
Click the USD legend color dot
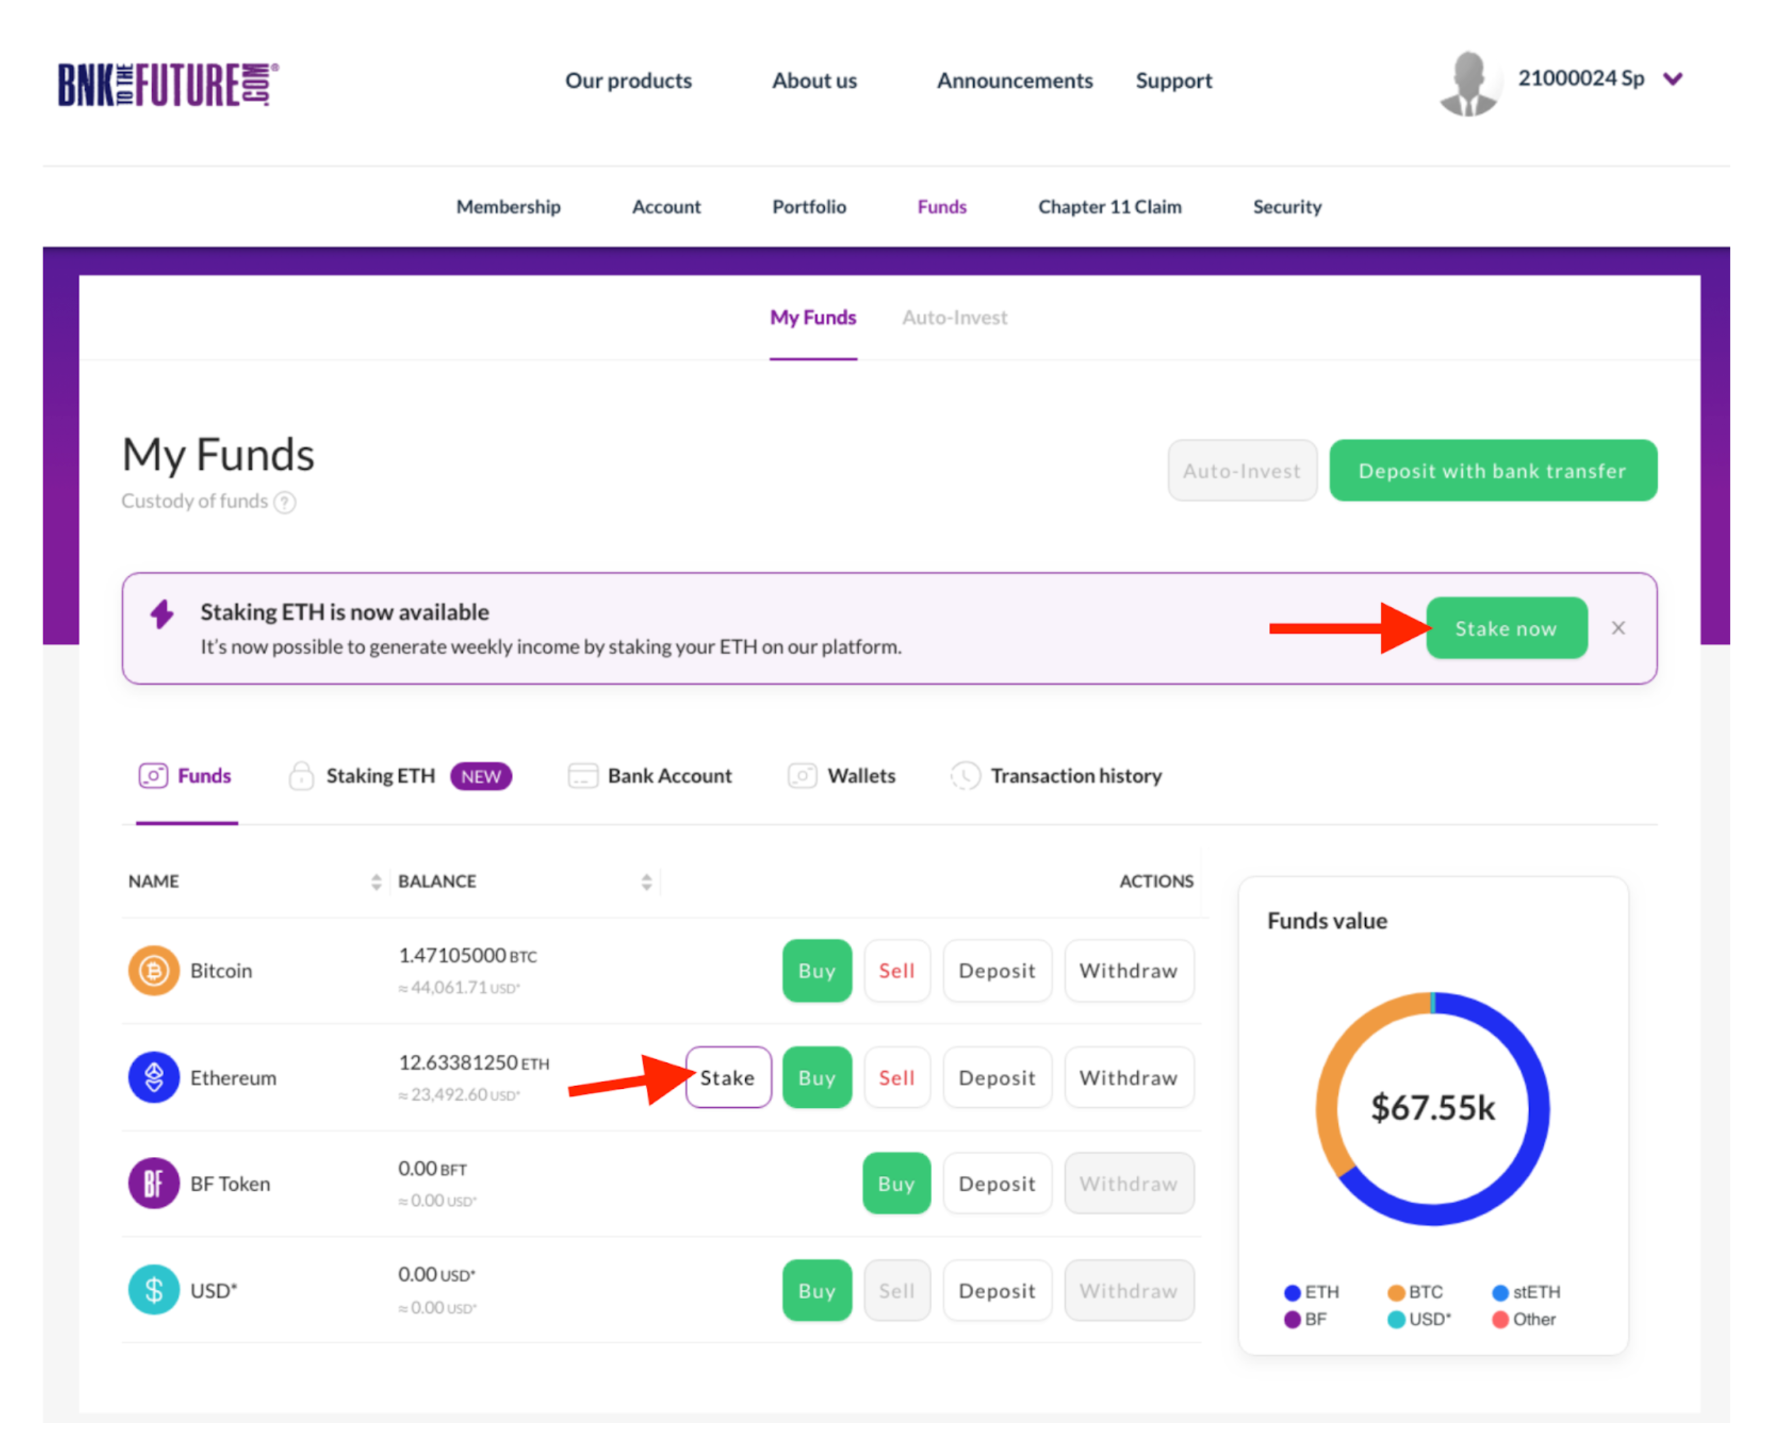point(1396,1320)
